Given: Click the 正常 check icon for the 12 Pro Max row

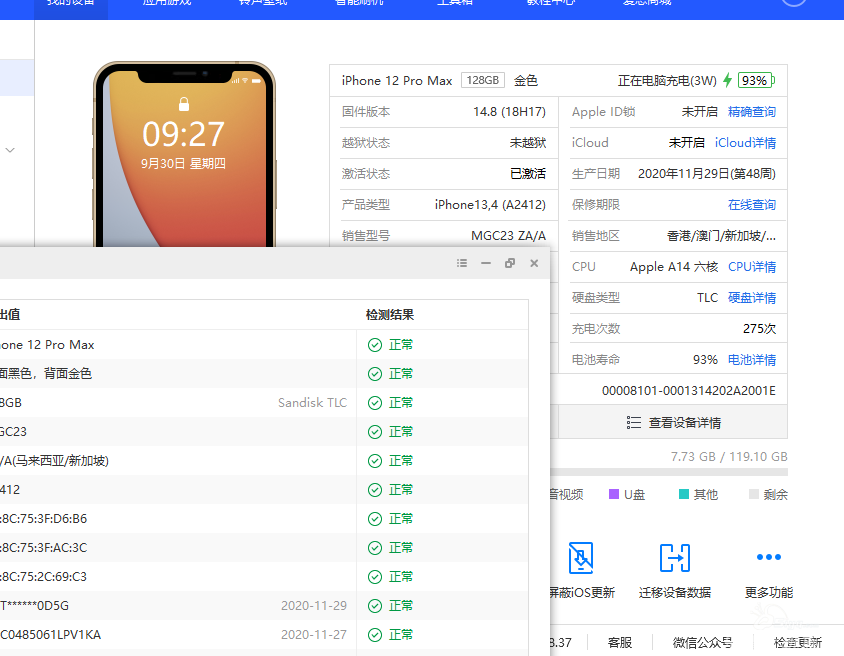Looking at the screenshot, I should point(375,345).
